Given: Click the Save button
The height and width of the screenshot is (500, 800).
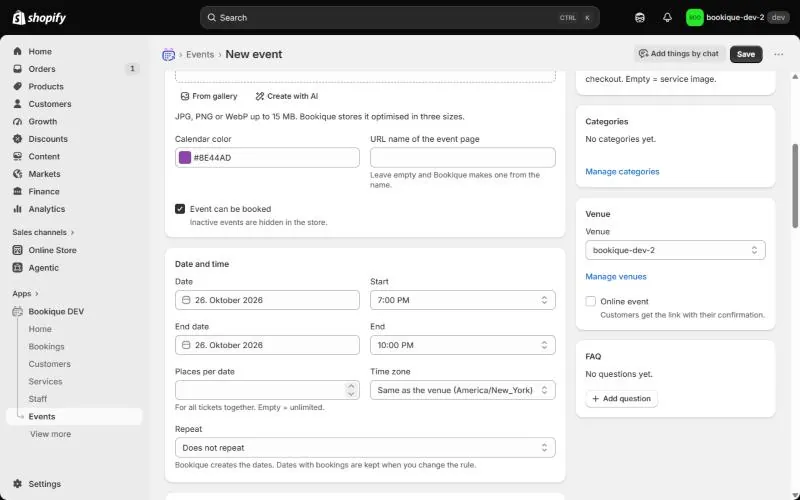Looking at the screenshot, I should tap(745, 54).
